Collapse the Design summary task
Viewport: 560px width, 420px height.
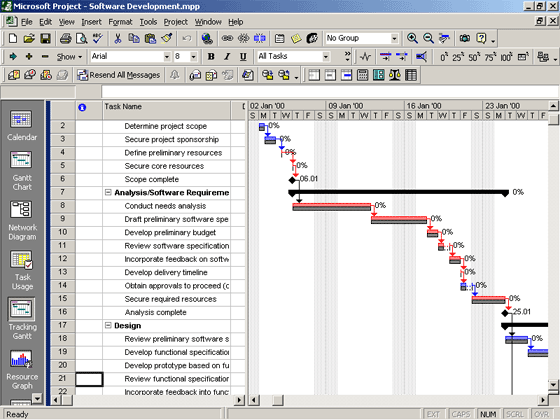coord(108,325)
